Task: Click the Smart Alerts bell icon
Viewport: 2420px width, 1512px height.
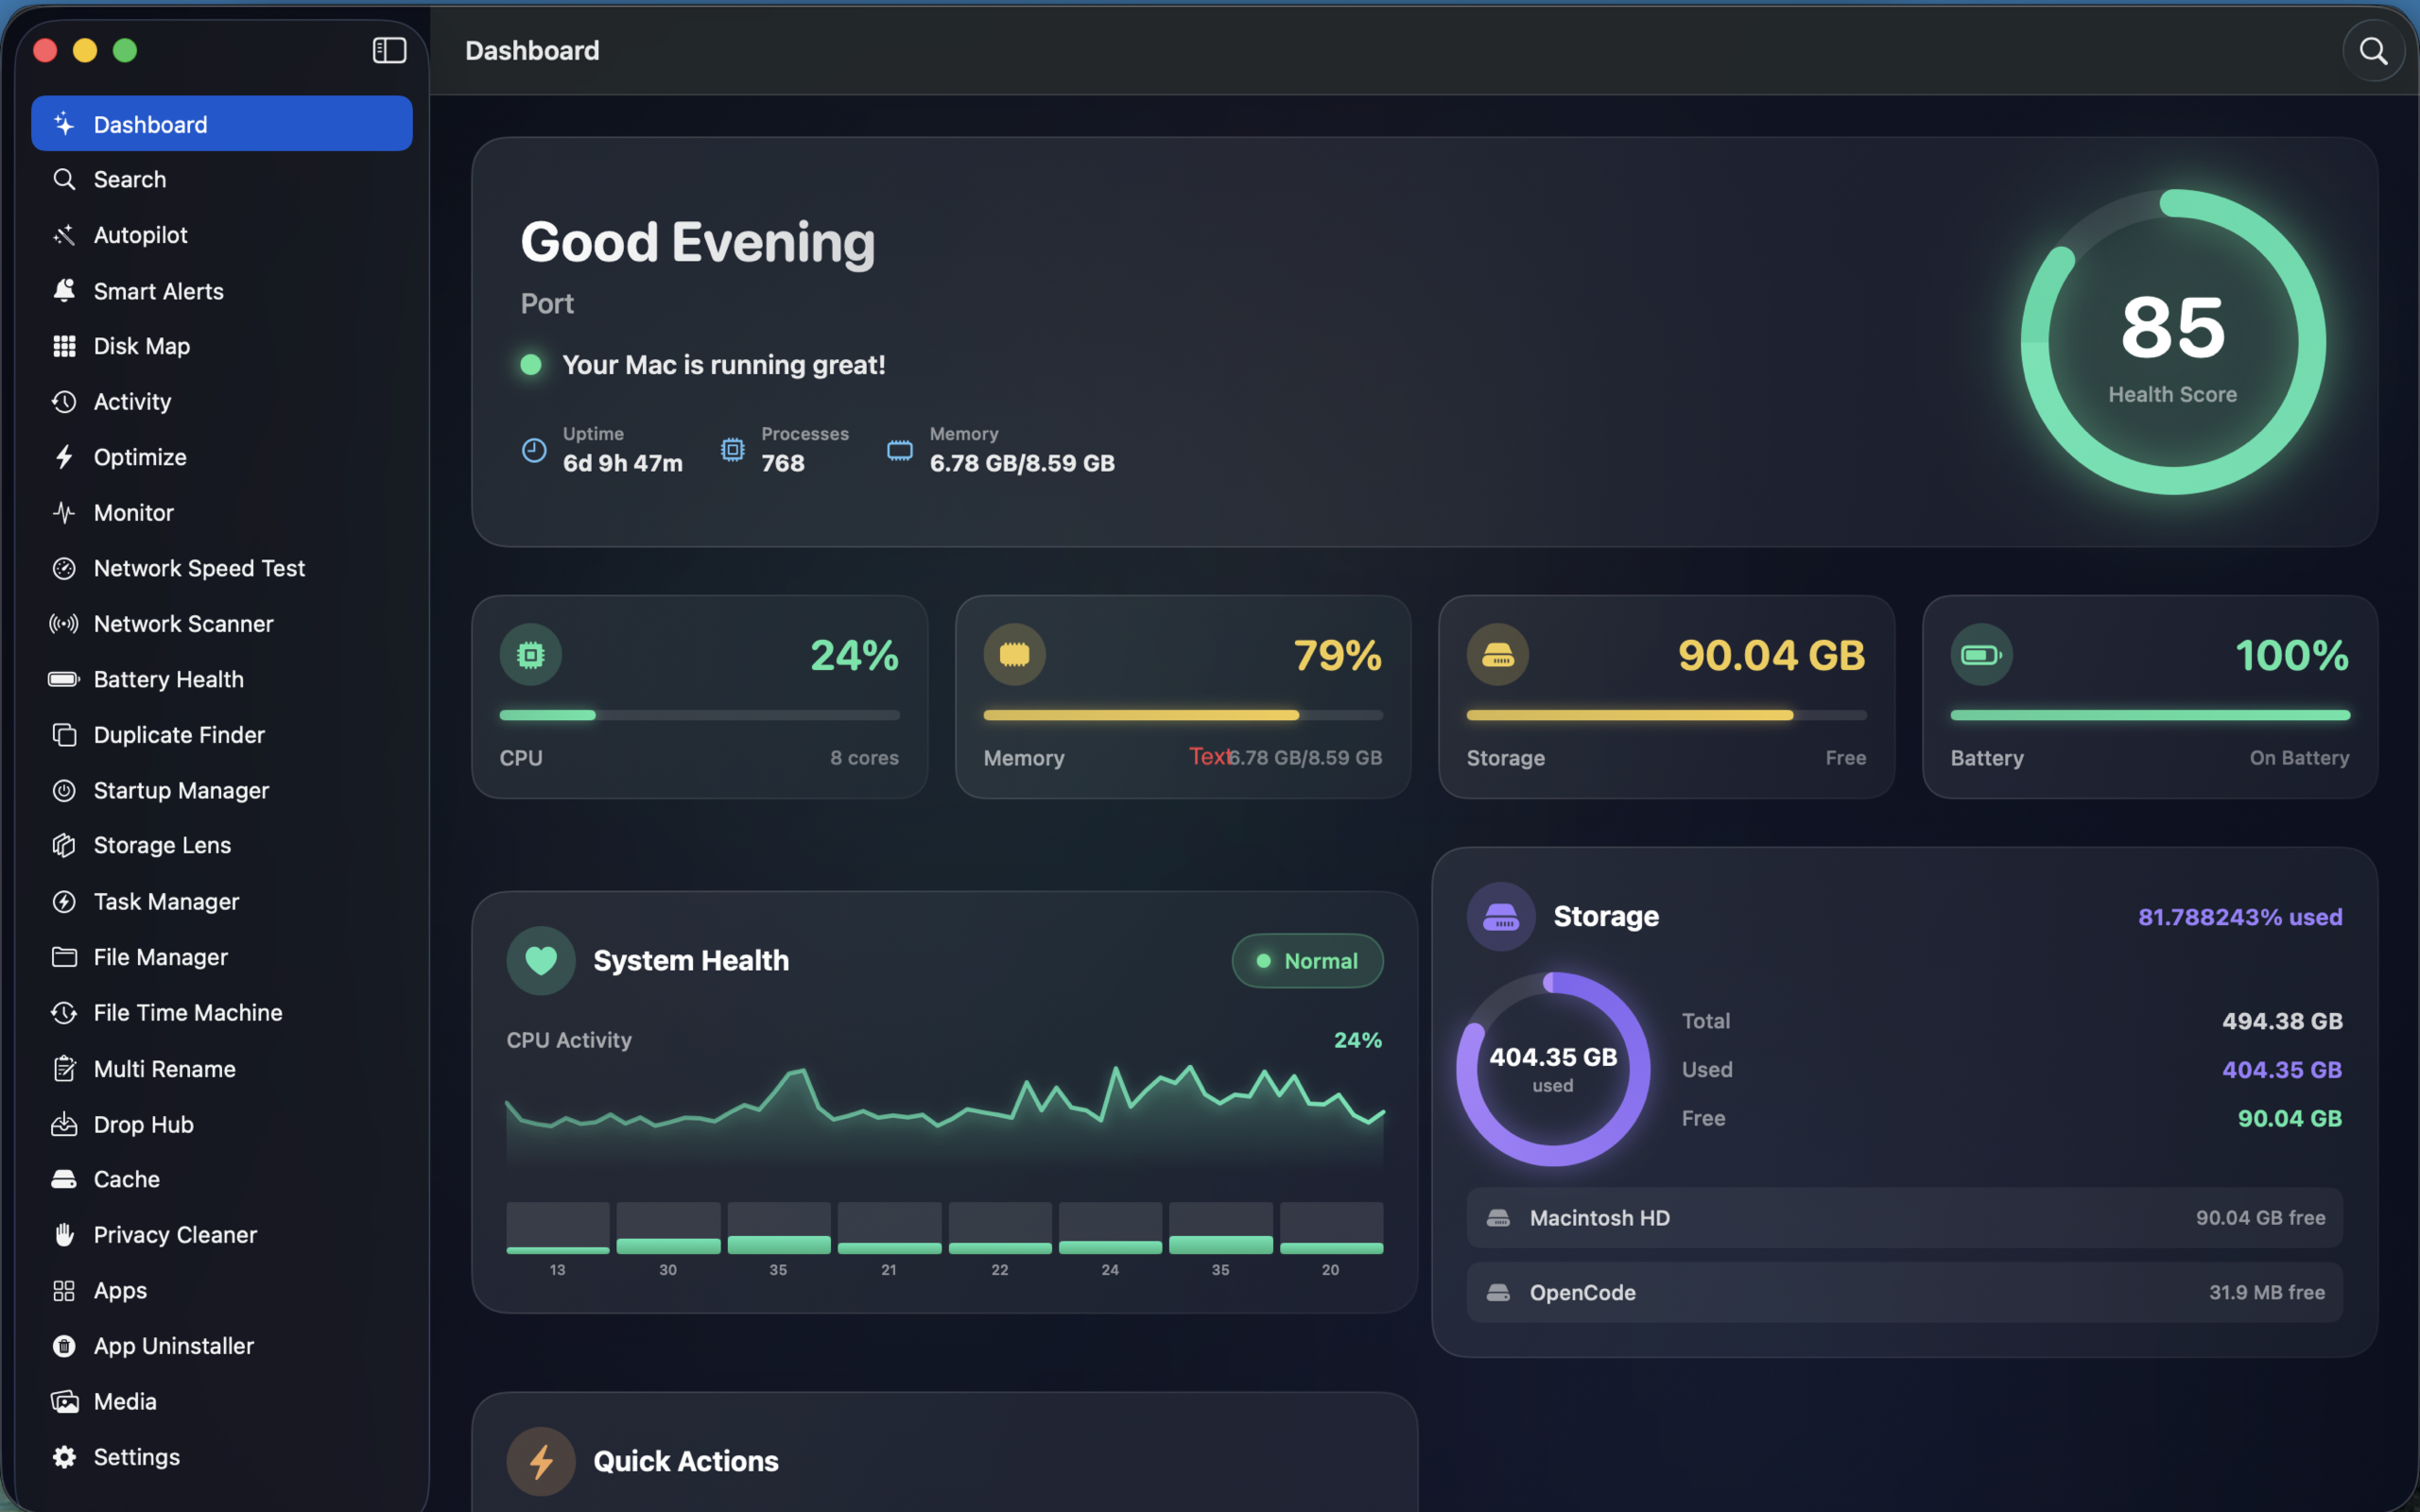Action: [64, 291]
